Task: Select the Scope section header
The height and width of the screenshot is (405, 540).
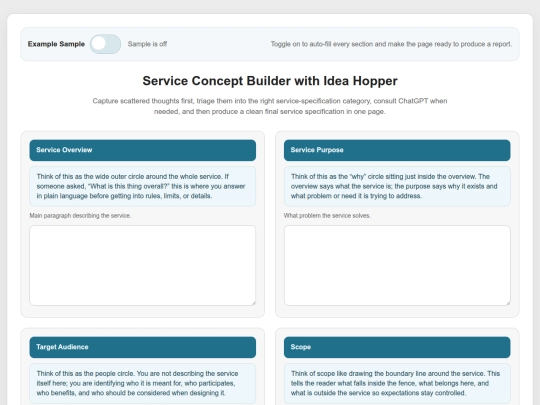Action: click(x=397, y=347)
